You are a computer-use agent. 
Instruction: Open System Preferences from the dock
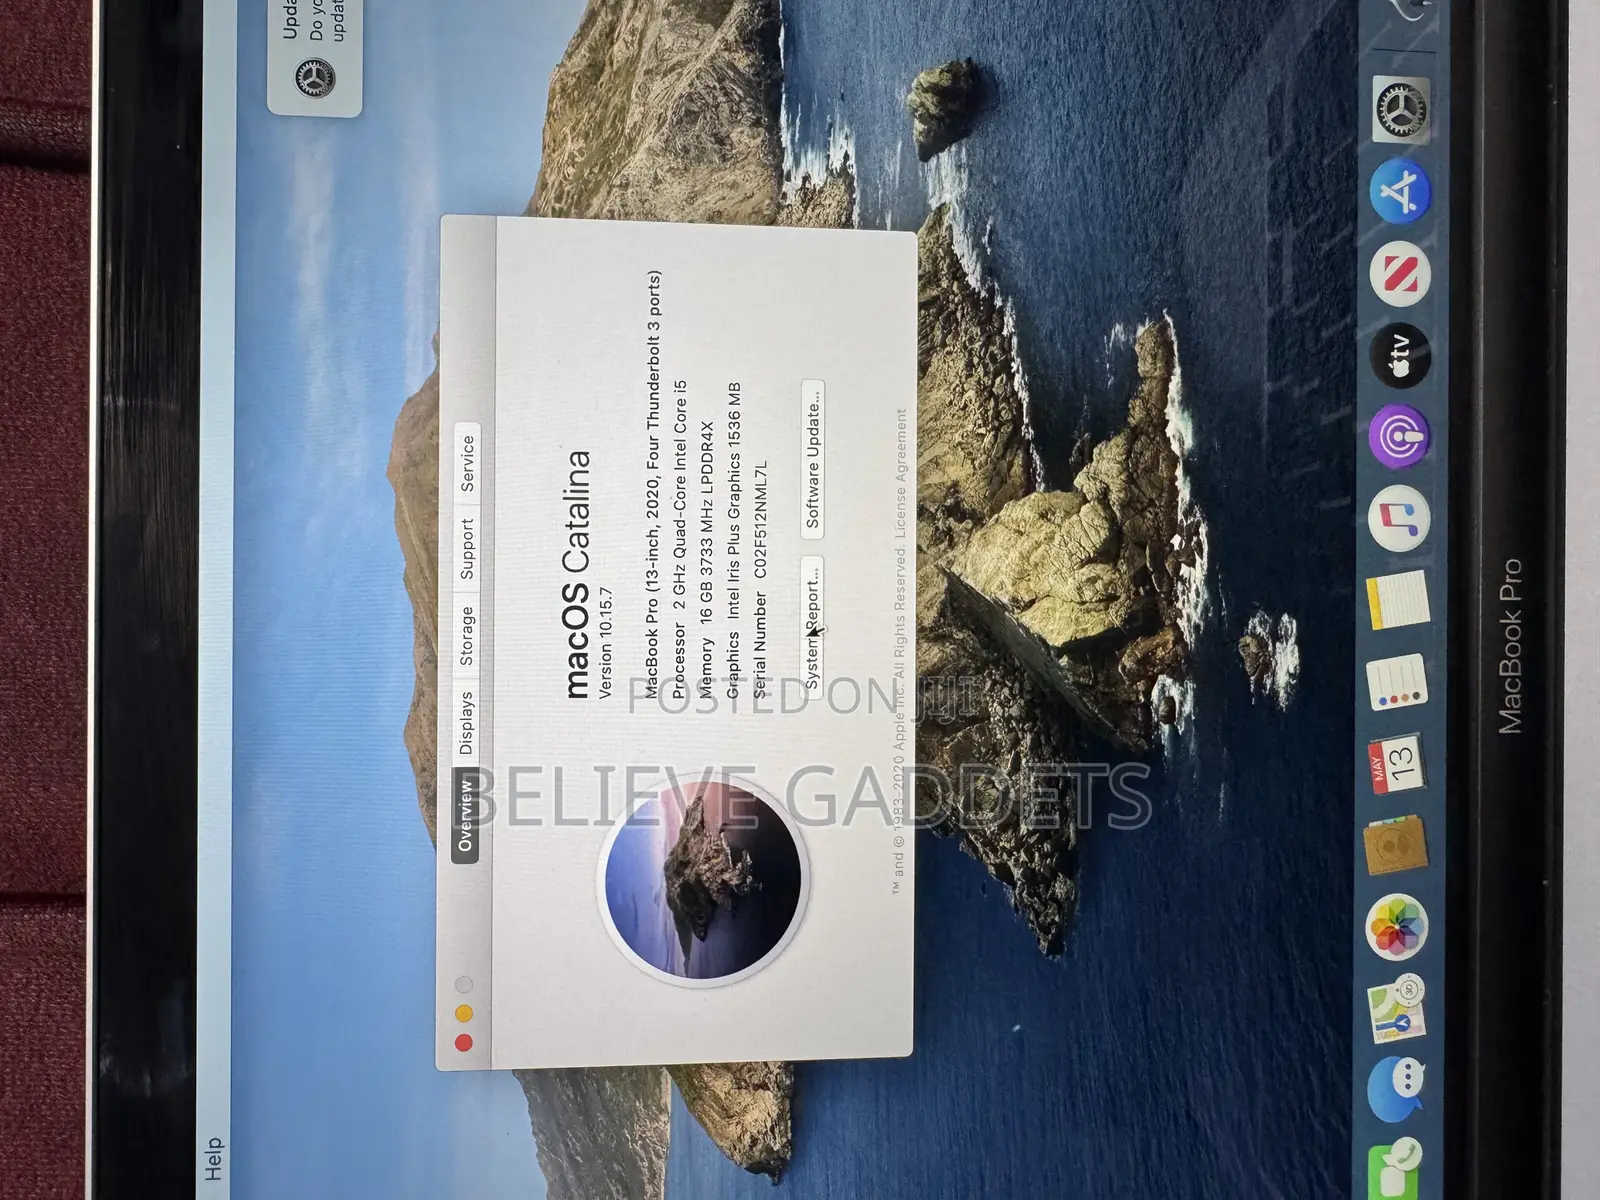pos(1401,109)
